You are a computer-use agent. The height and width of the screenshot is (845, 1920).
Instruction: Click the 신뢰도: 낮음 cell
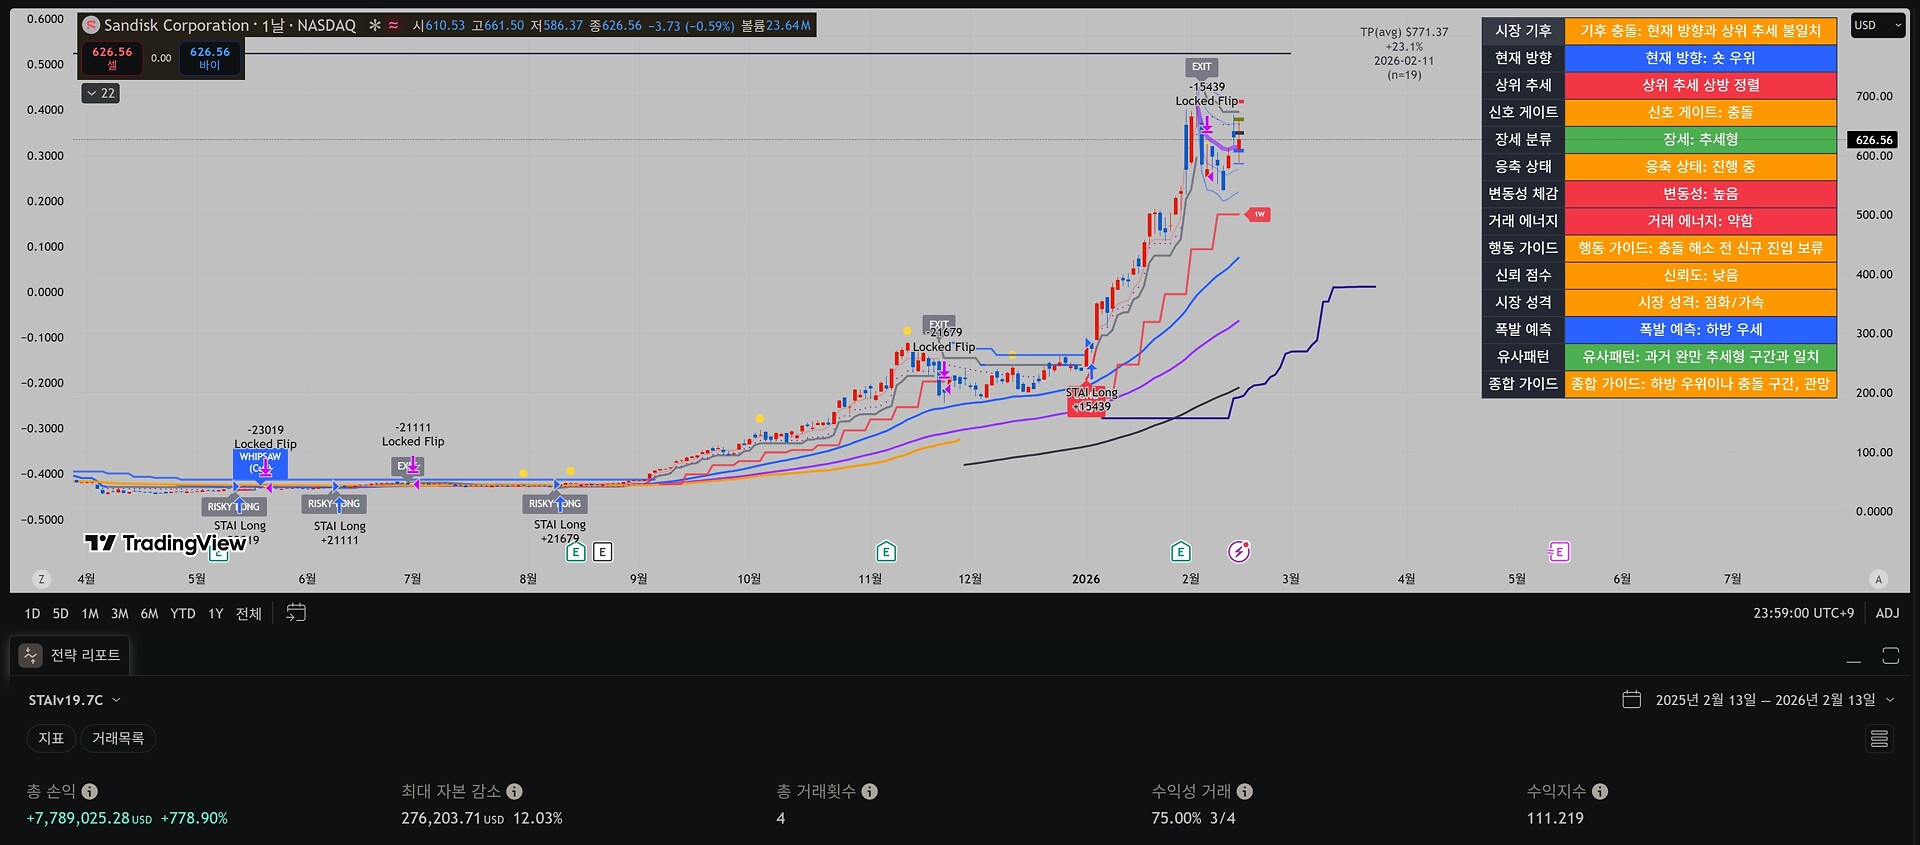(1700, 275)
